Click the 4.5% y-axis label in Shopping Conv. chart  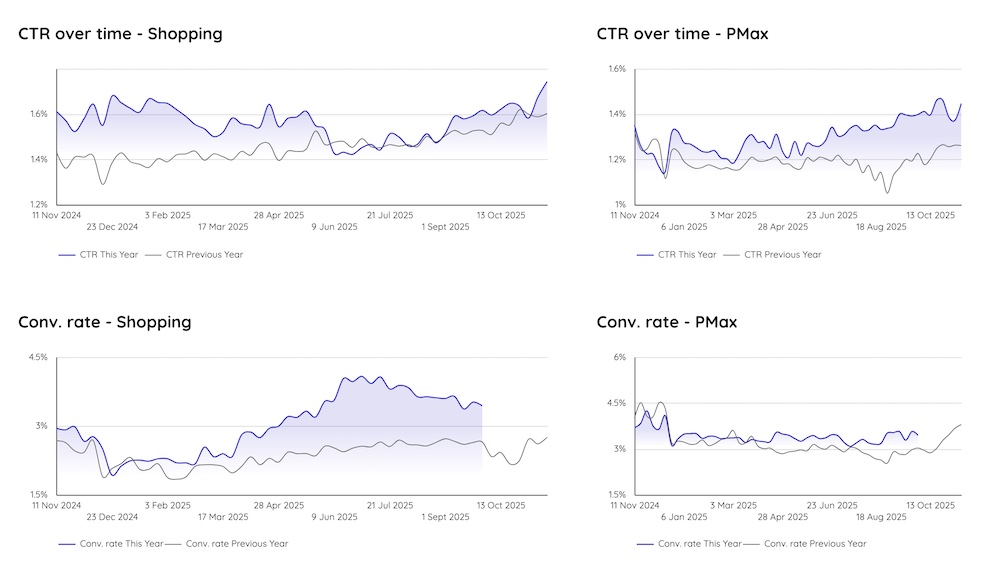(36, 357)
